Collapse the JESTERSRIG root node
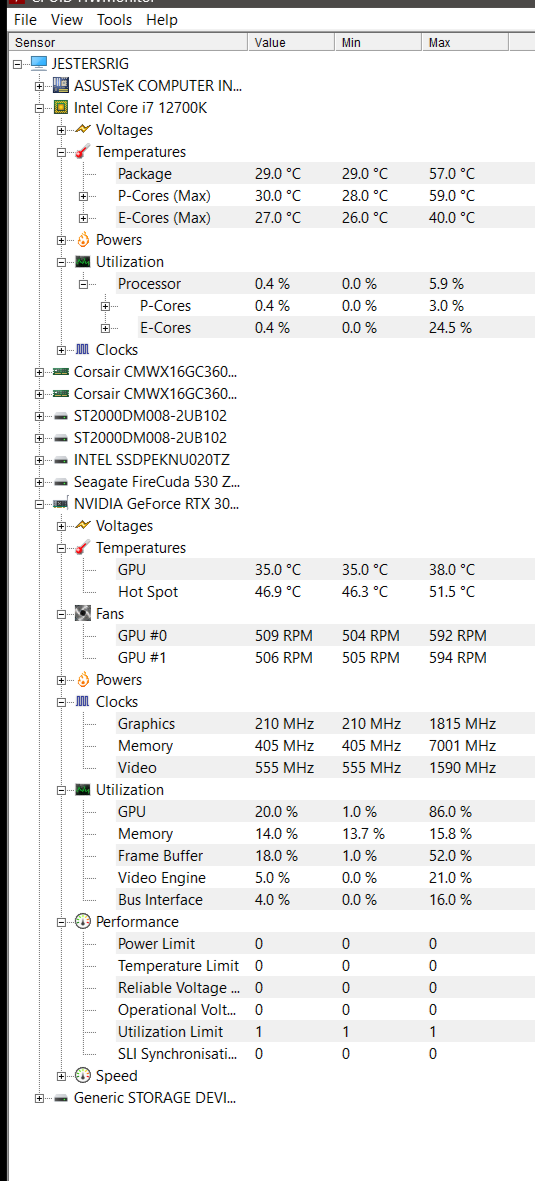This screenshot has width=535, height=1181. (18, 64)
